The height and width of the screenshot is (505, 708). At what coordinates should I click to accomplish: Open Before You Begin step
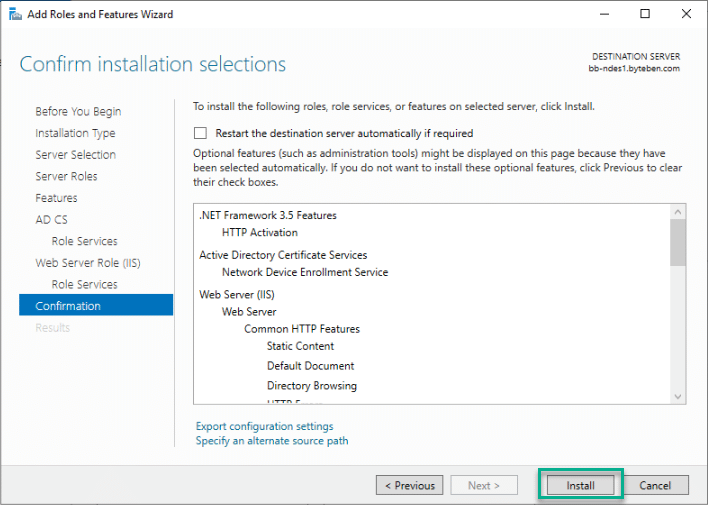tap(78, 112)
